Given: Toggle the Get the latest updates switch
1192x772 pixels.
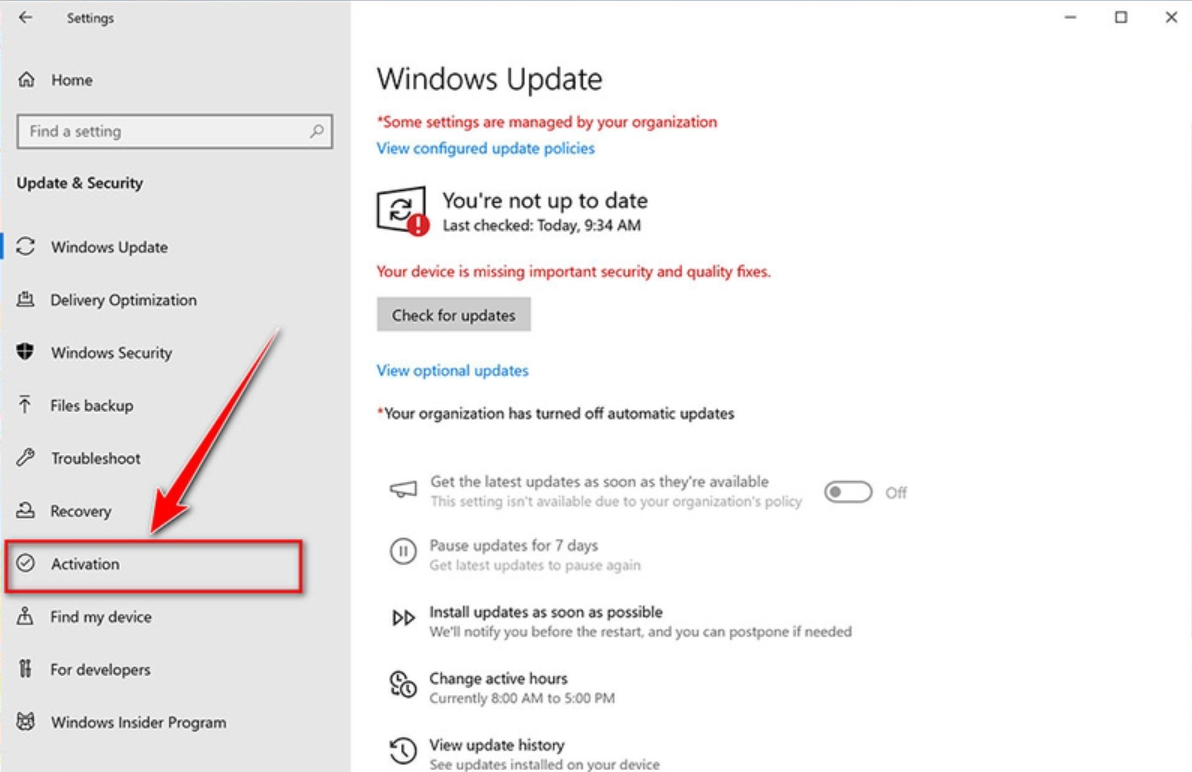Looking at the screenshot, I should [848, 492].
